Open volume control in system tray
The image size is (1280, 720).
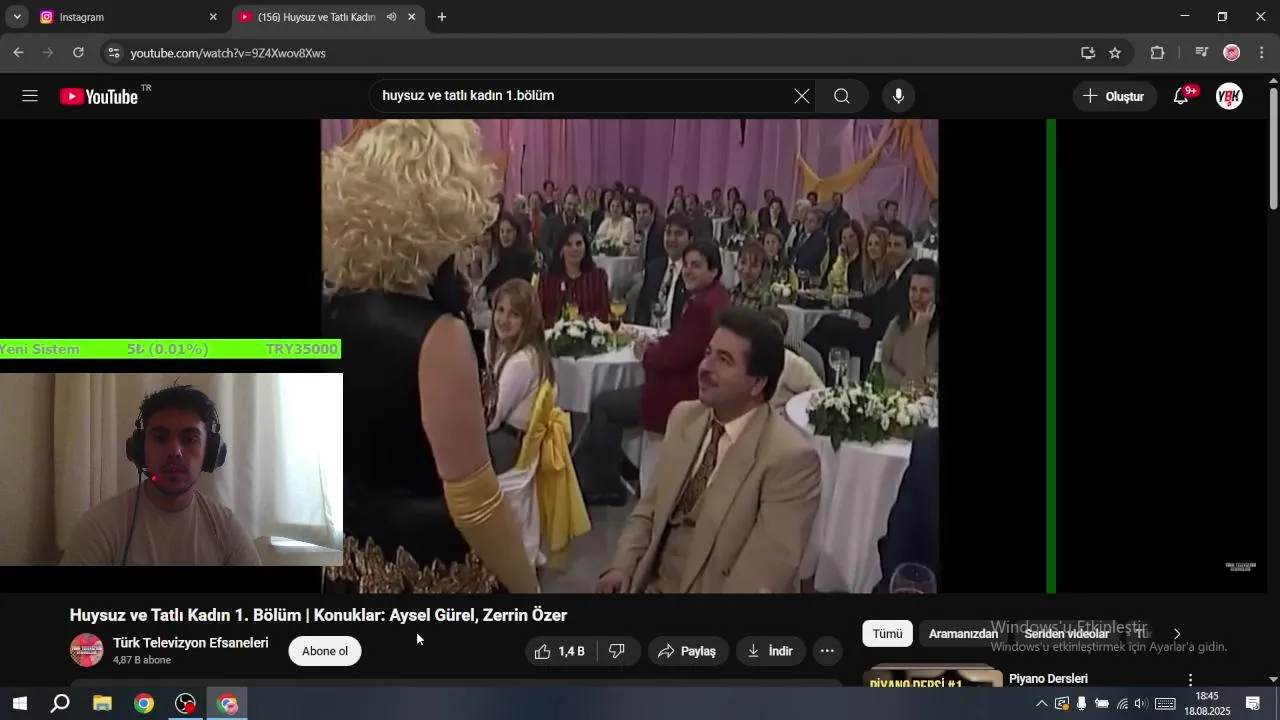pyautogui.click(x=1141, y=704)
